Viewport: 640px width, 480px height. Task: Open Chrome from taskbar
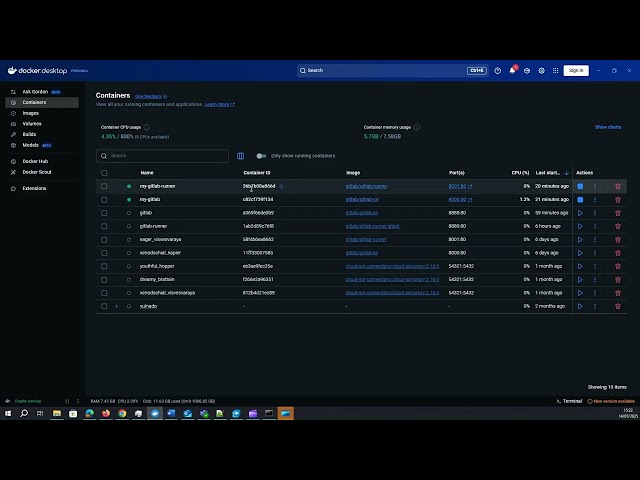(x=122, y=413)
